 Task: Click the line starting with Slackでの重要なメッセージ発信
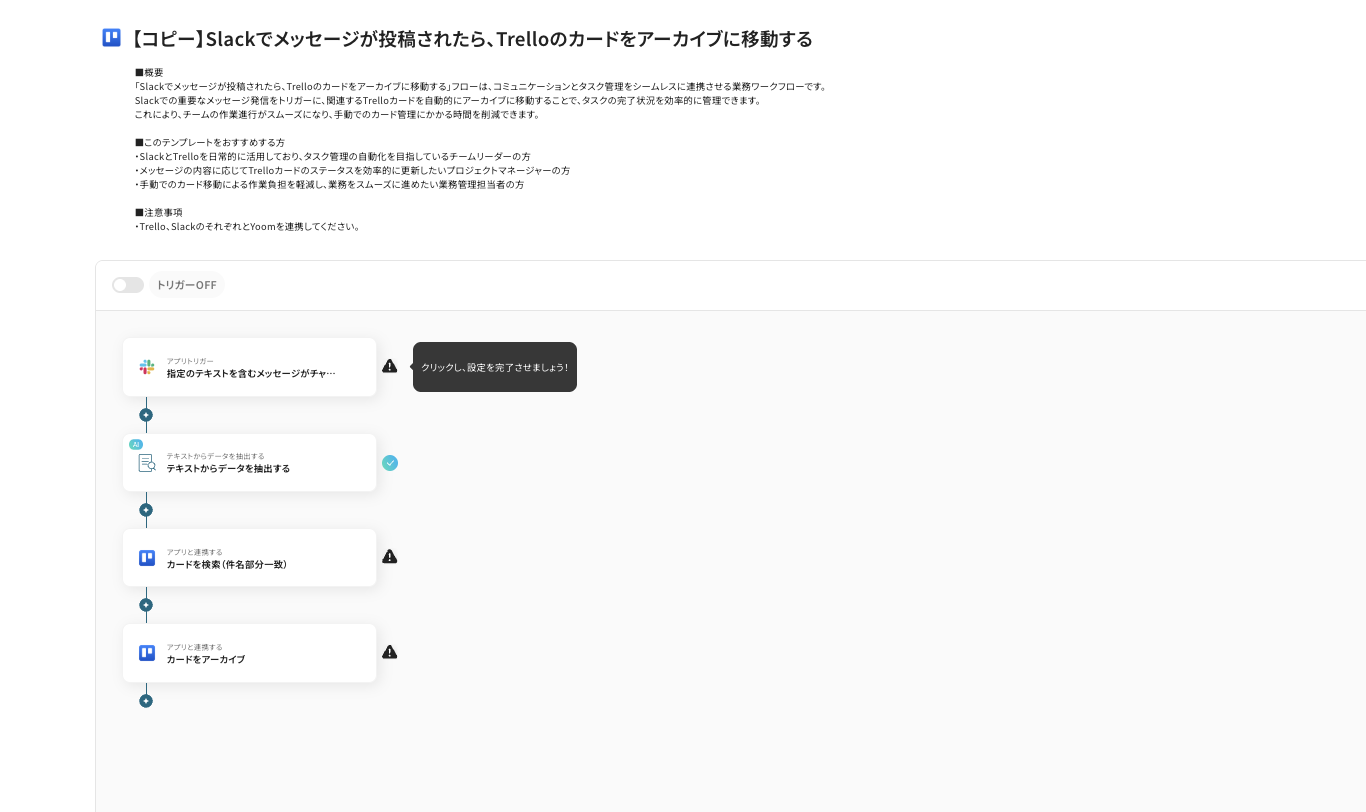click(448, 100)
